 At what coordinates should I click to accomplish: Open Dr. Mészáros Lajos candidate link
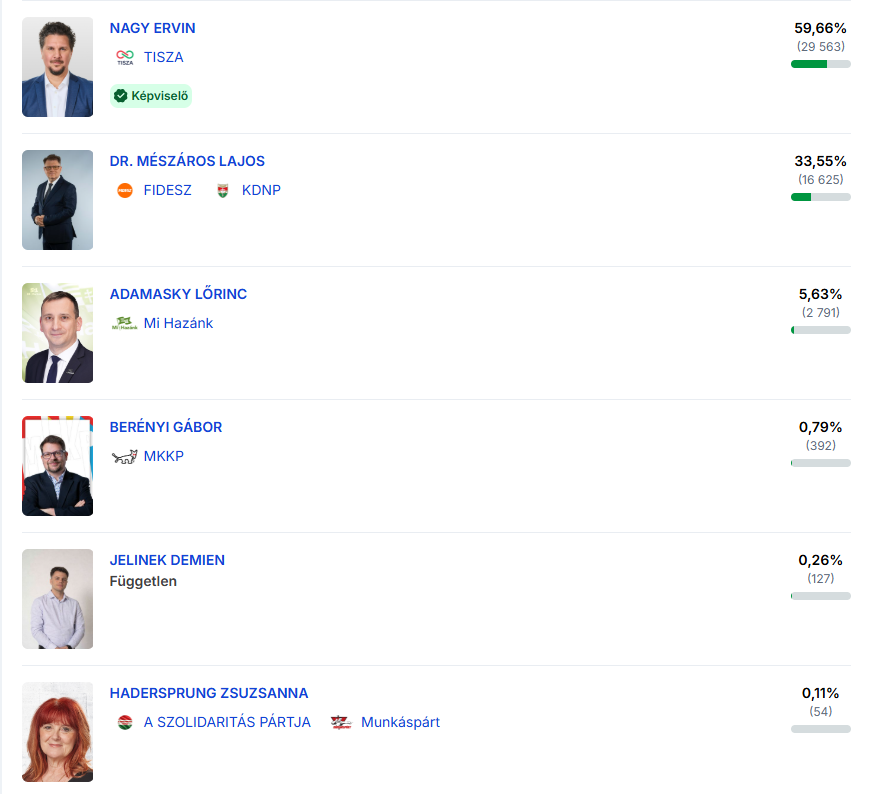pyautogui.click(x=187, y=161)
